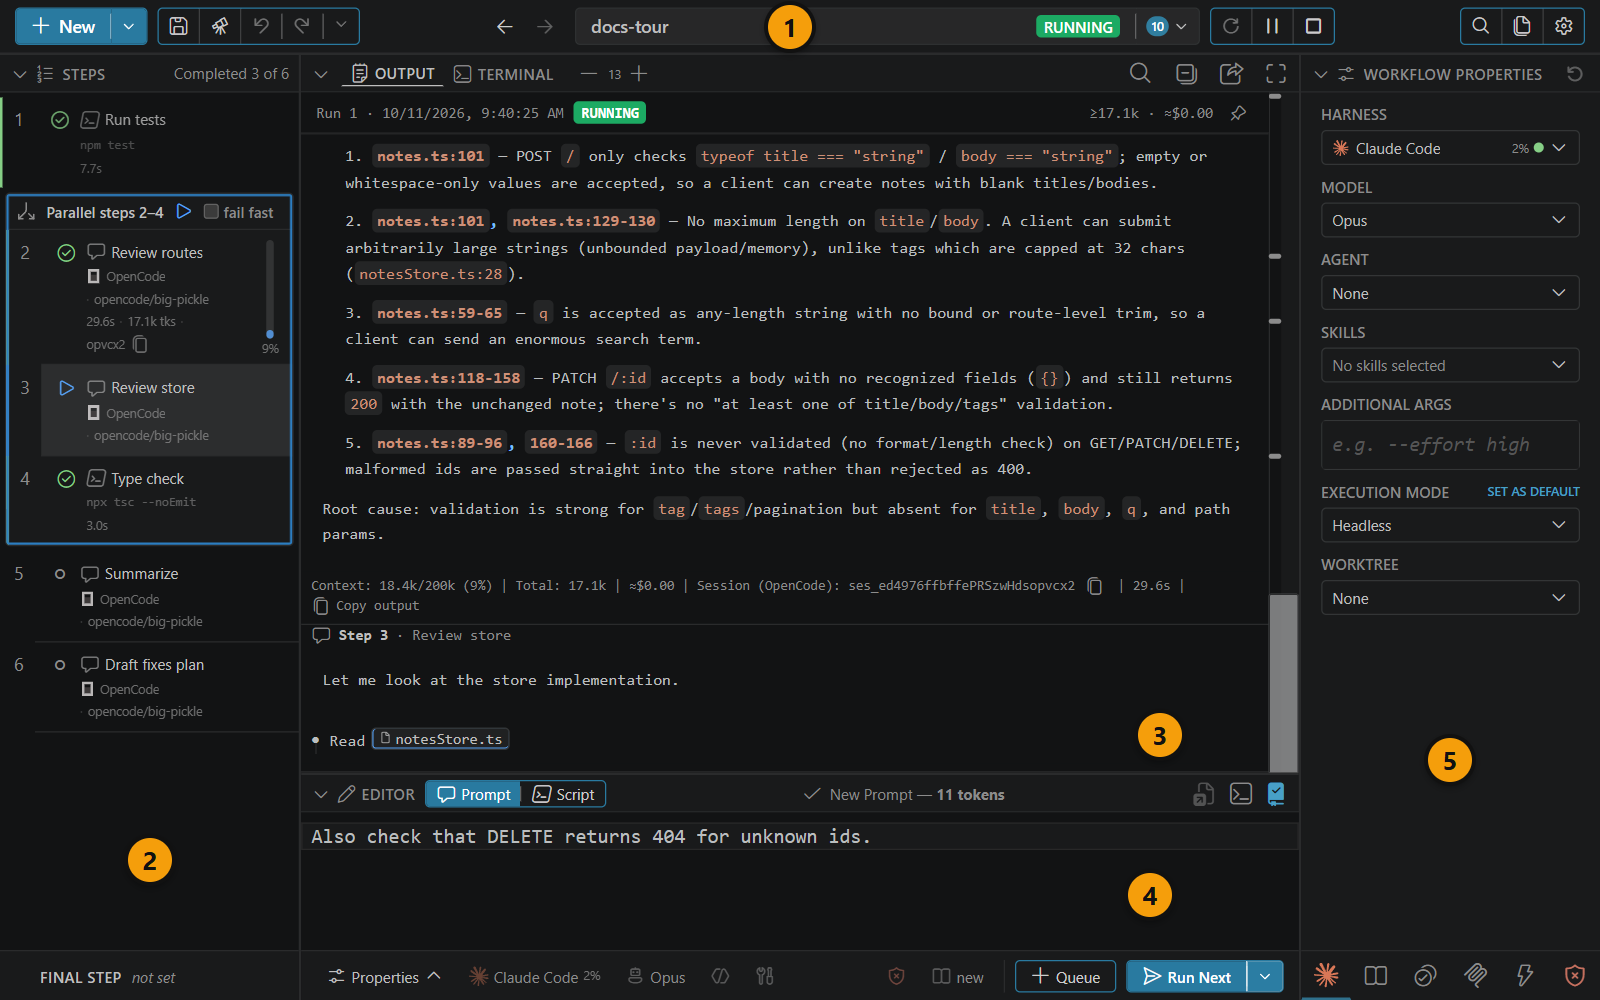This screenshot has width=1600, height=1000.
Task: Expand the New button dropdown arrow
Action: click(128, 27)
